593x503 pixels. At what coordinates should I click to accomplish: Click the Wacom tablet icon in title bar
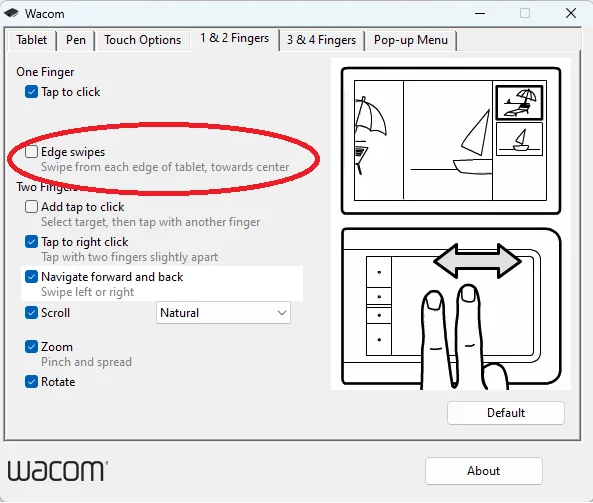[x=11, y=14]
